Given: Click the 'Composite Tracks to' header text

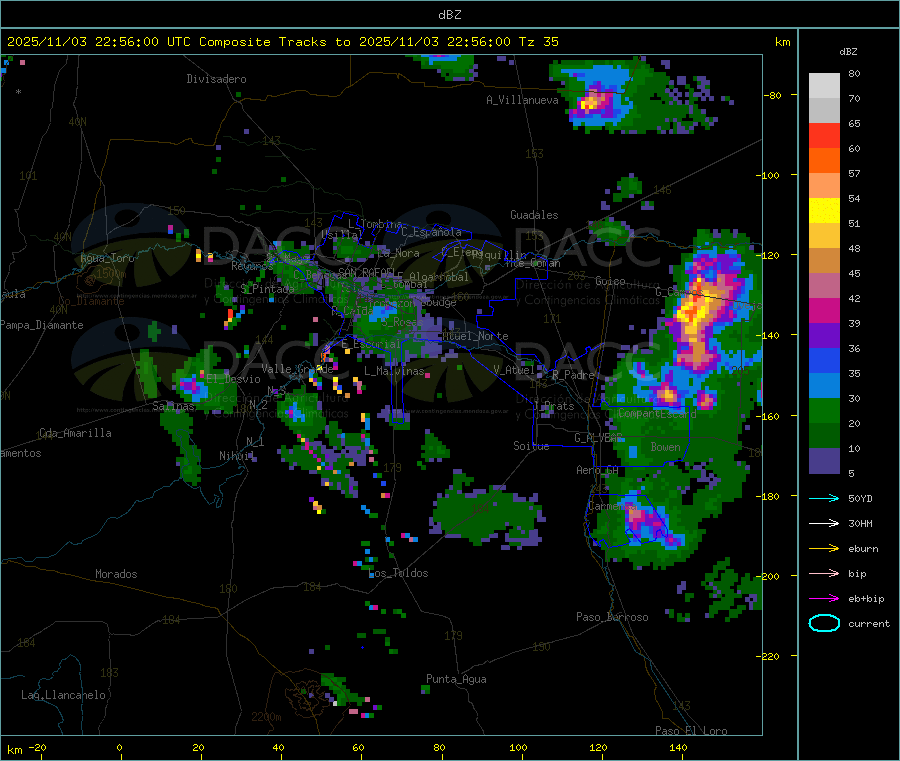Looking at the screenshot, I should pyautogui.click(x=275, y=42).
